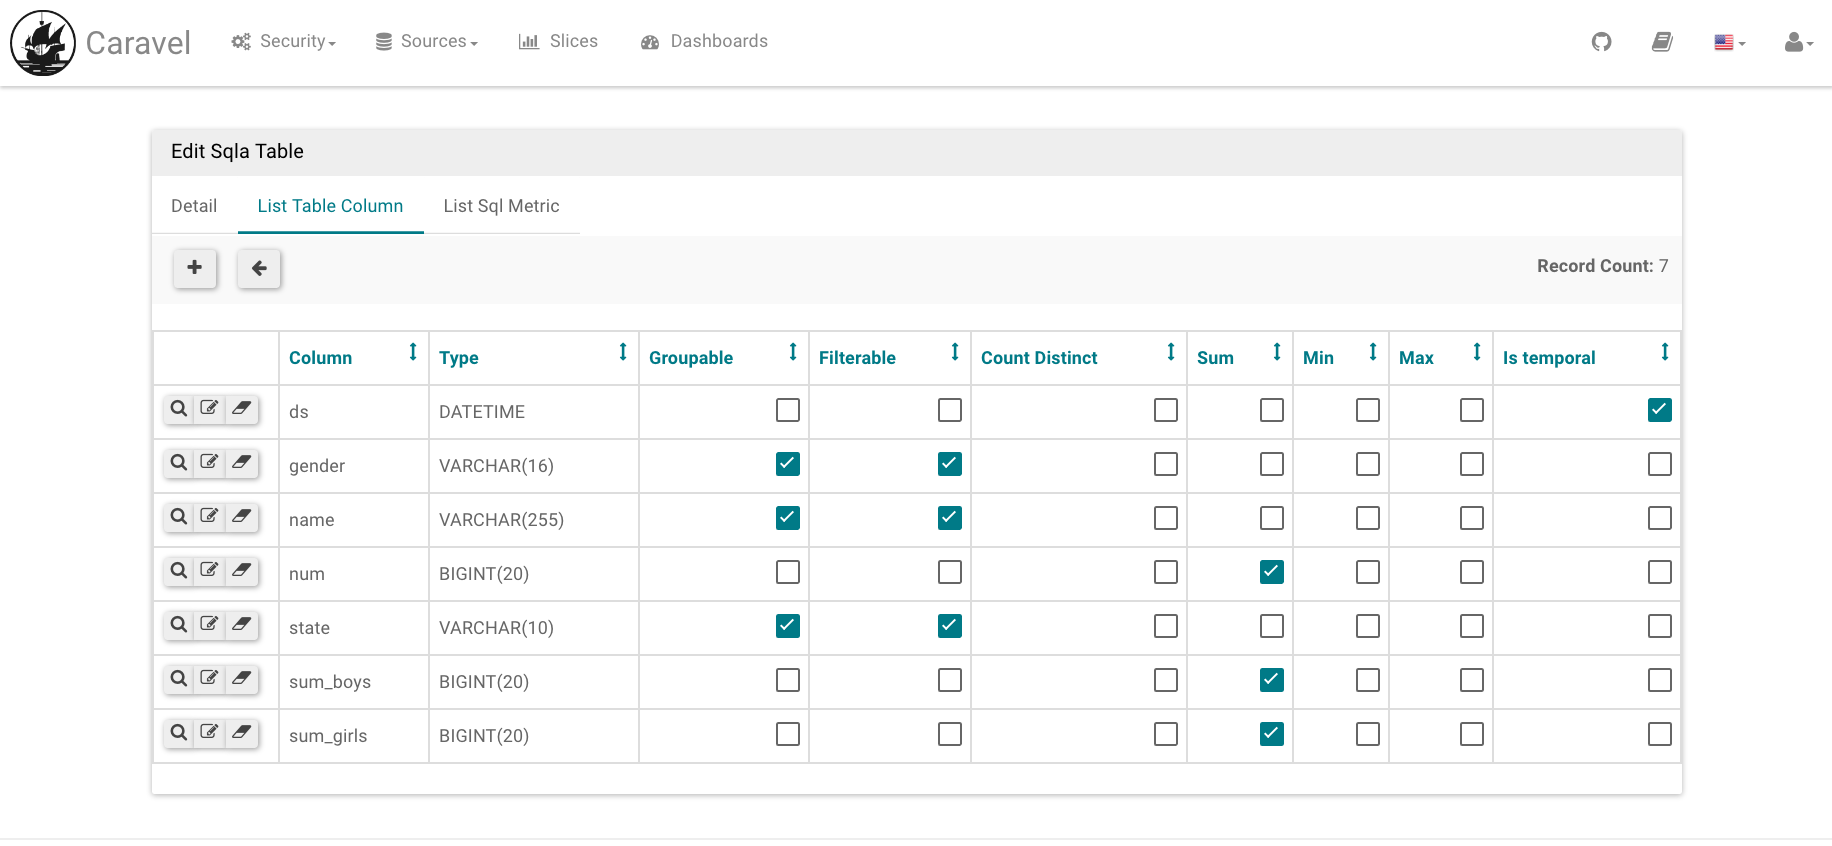Screen dimensions: 1832x846
Task: Go to the Dashboards page
Action: [705, 42]
